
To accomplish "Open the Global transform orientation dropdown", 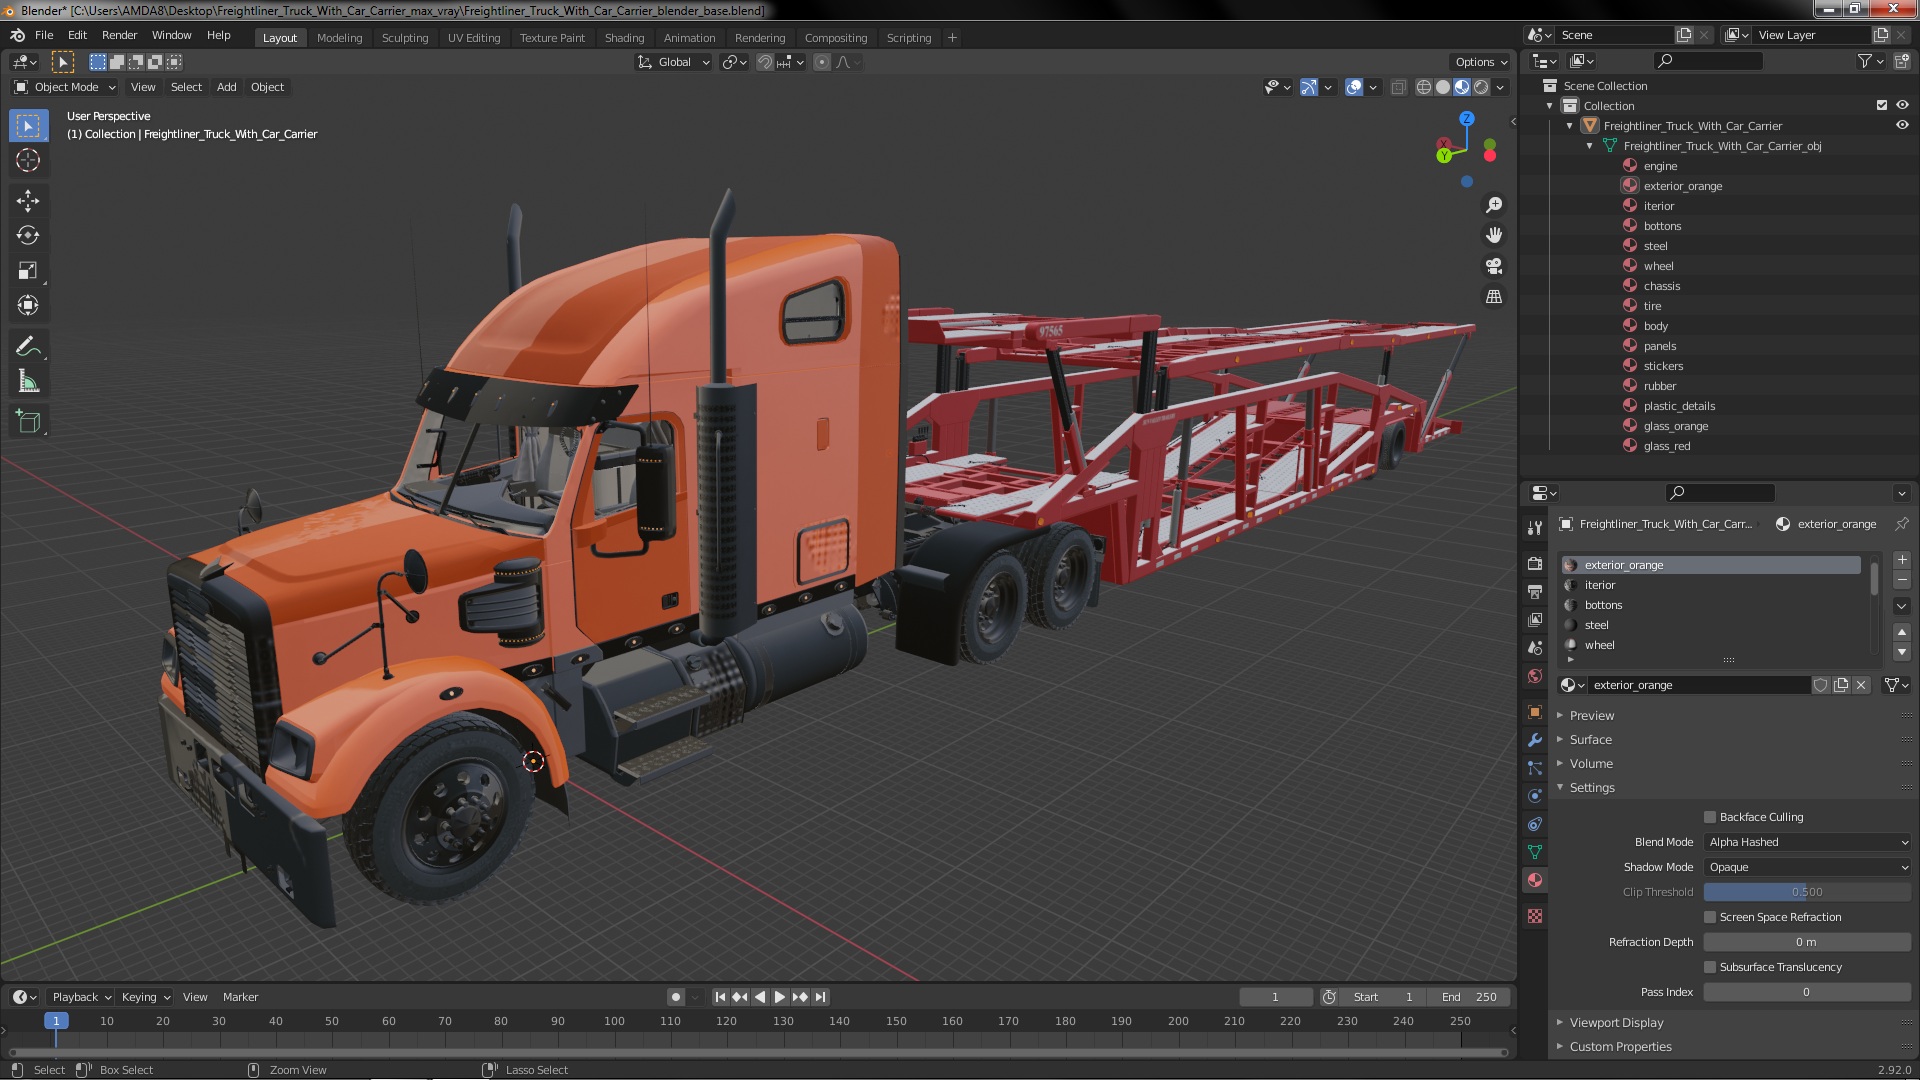I will coord(674,62).
